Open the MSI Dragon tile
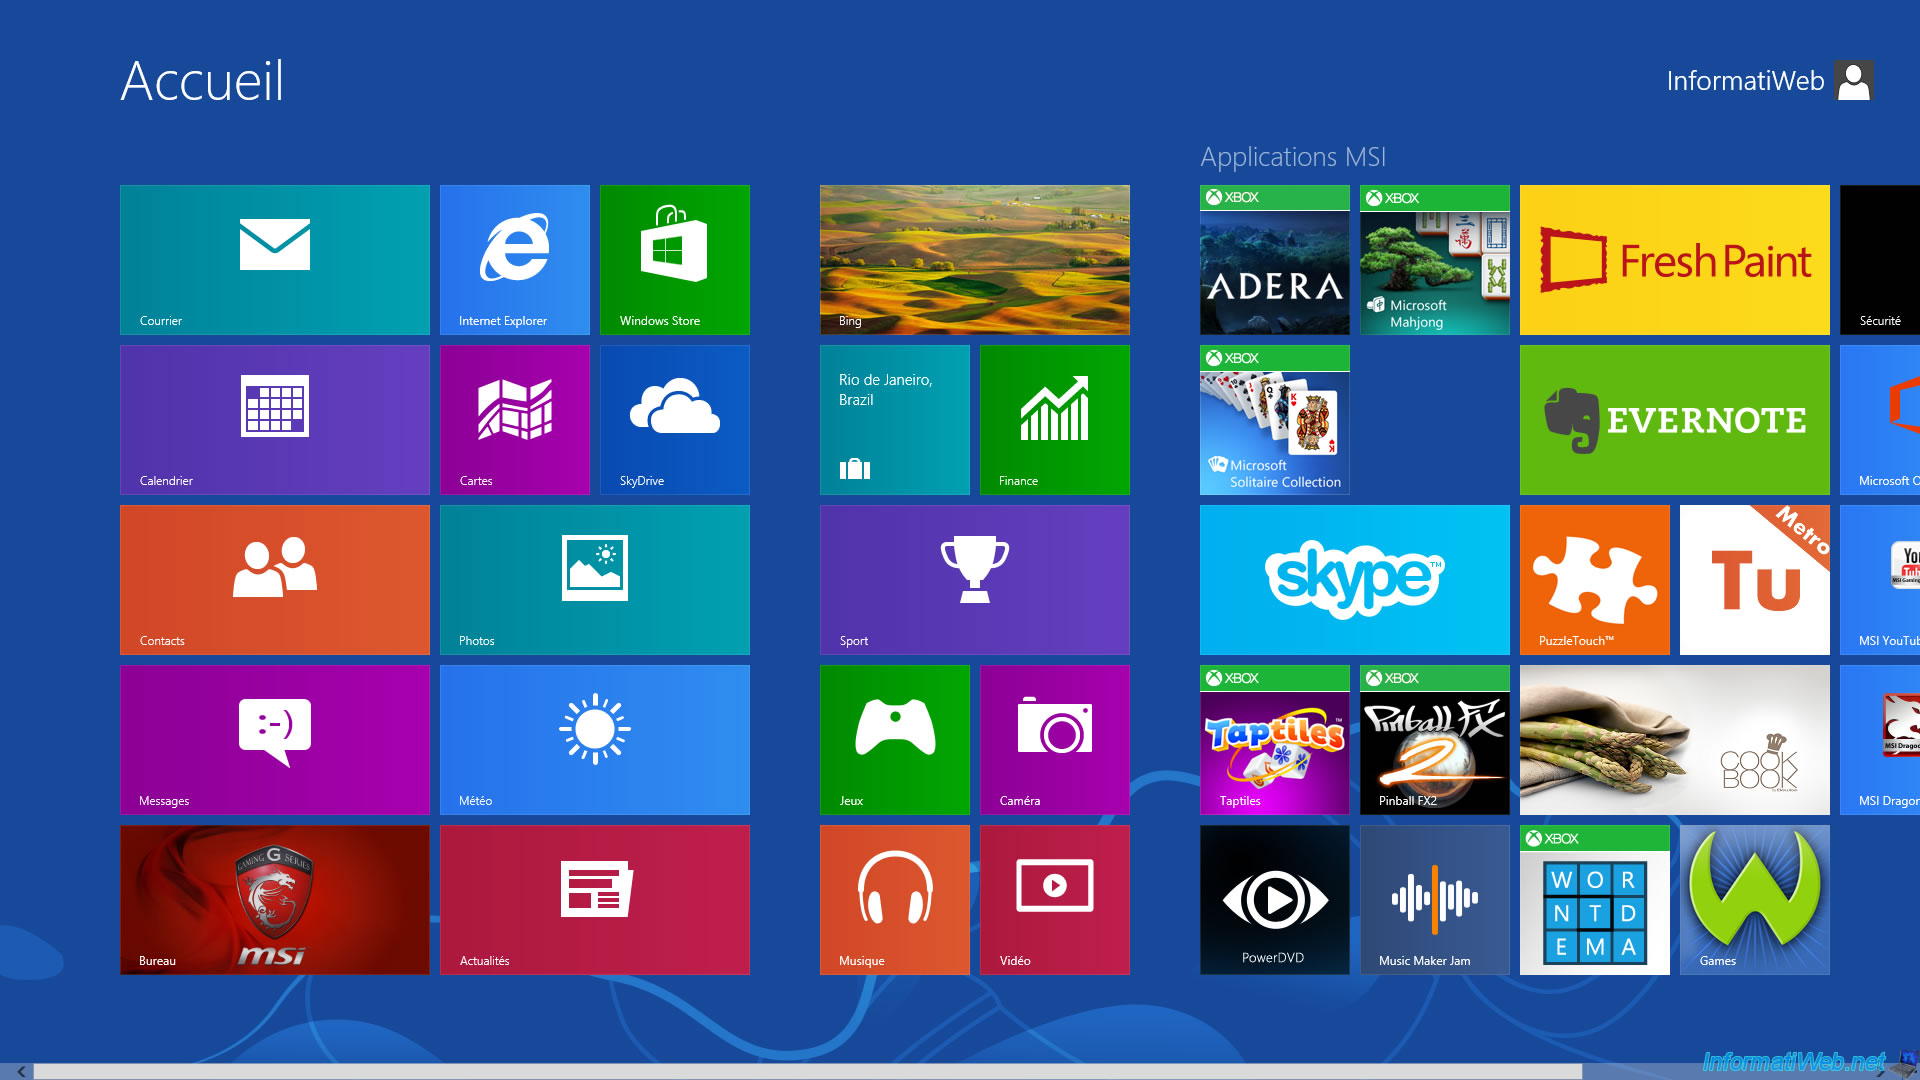This screenshot has width=1920, height=1080. [x=1880, y=740]
